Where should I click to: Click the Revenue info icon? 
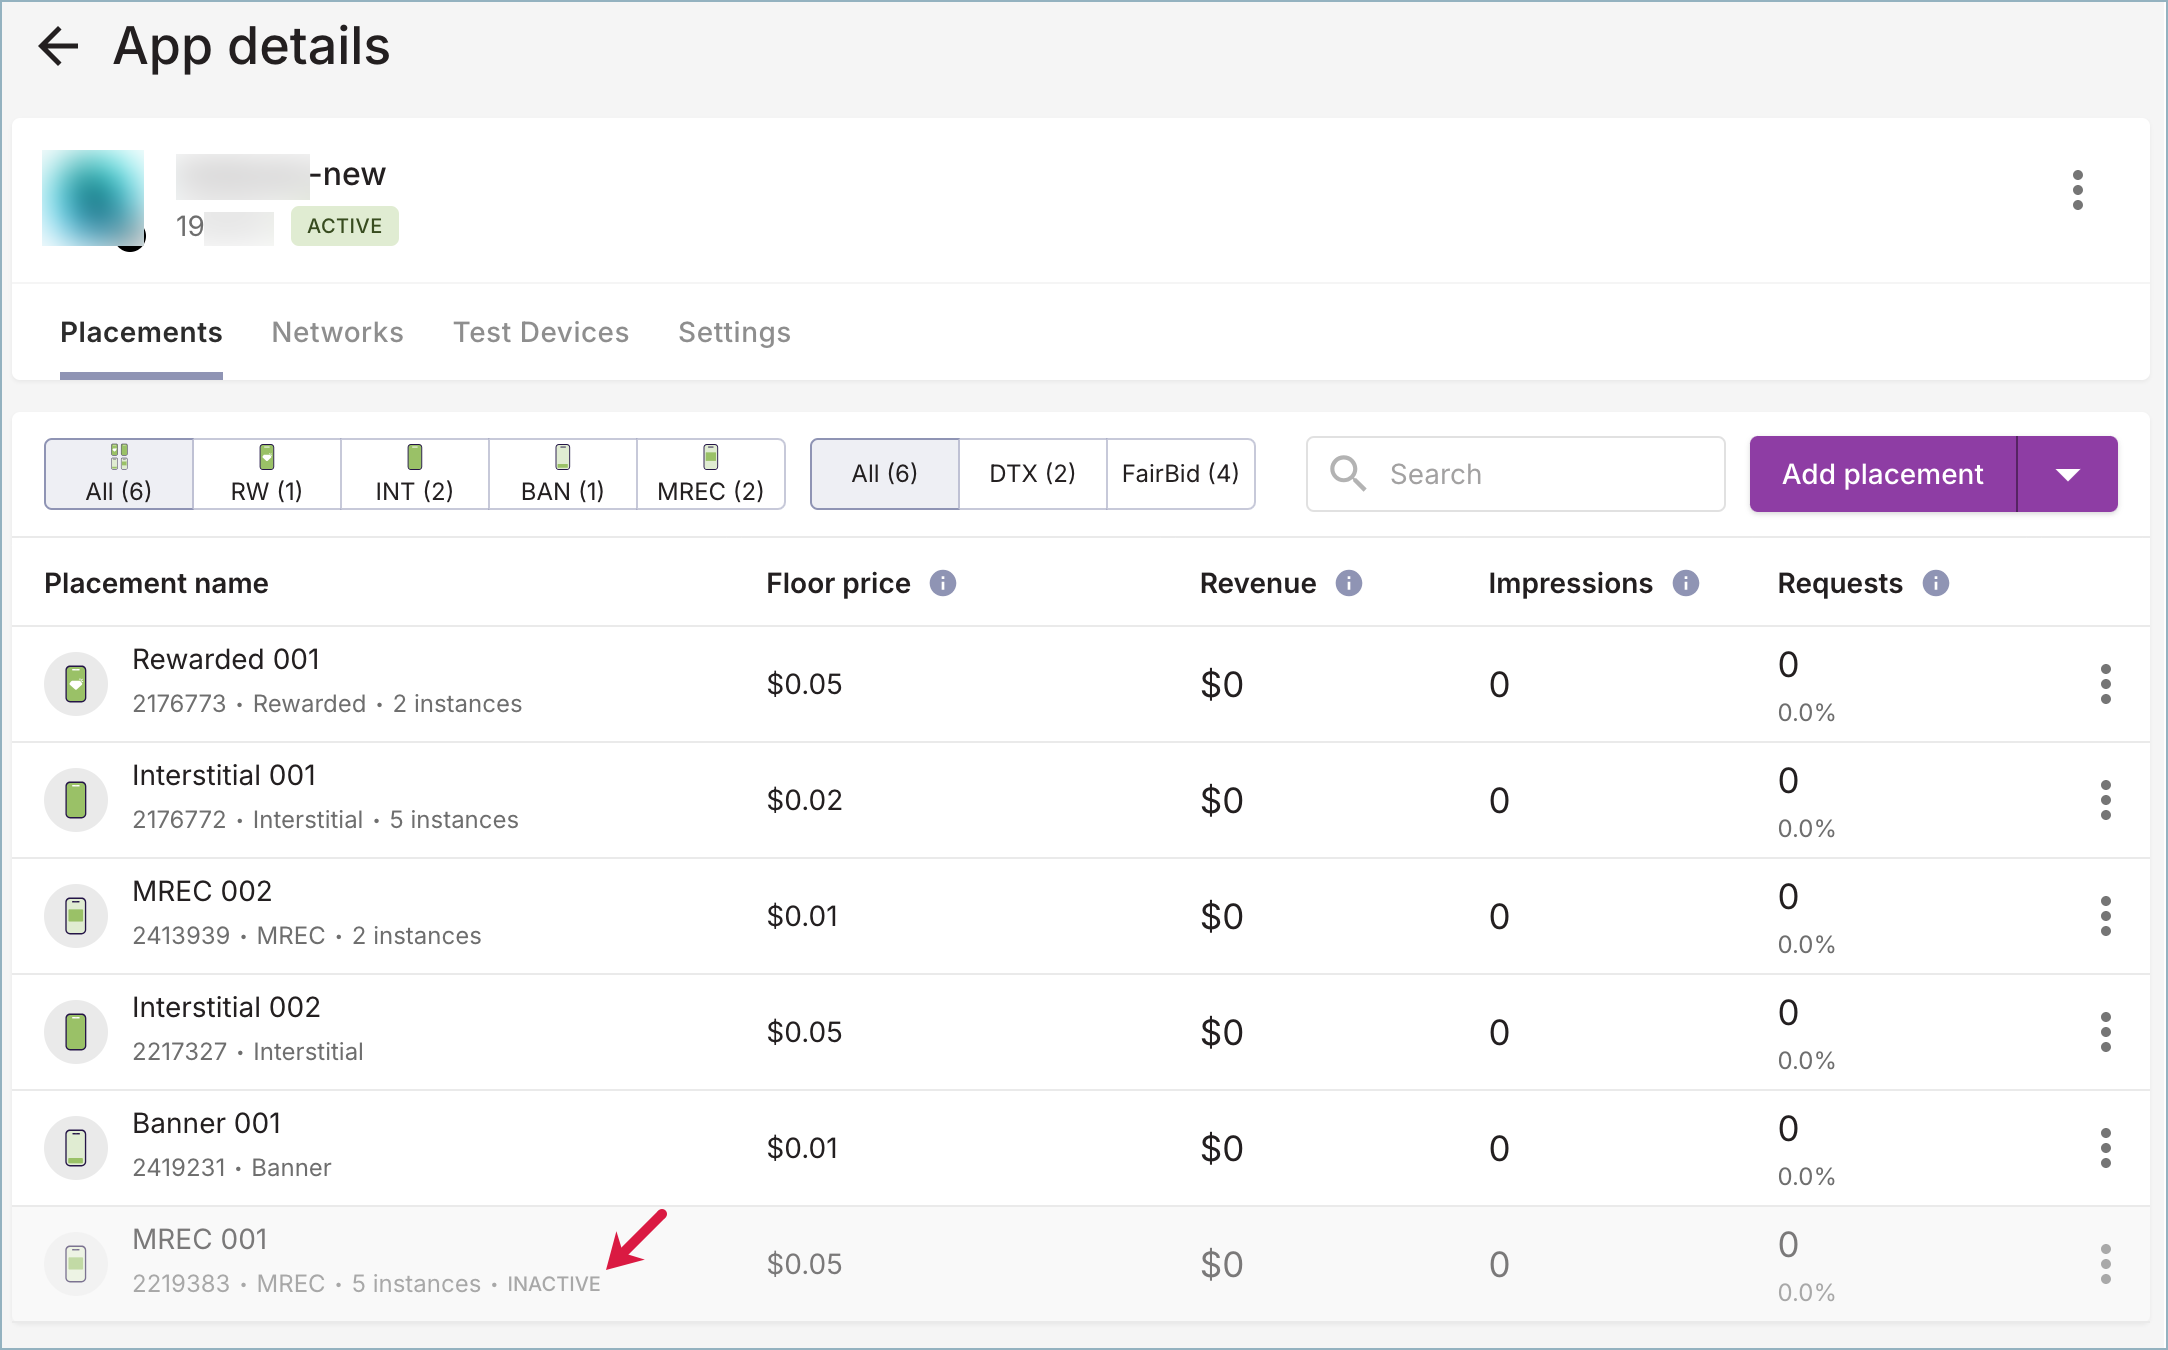[x=1348, y=583]
